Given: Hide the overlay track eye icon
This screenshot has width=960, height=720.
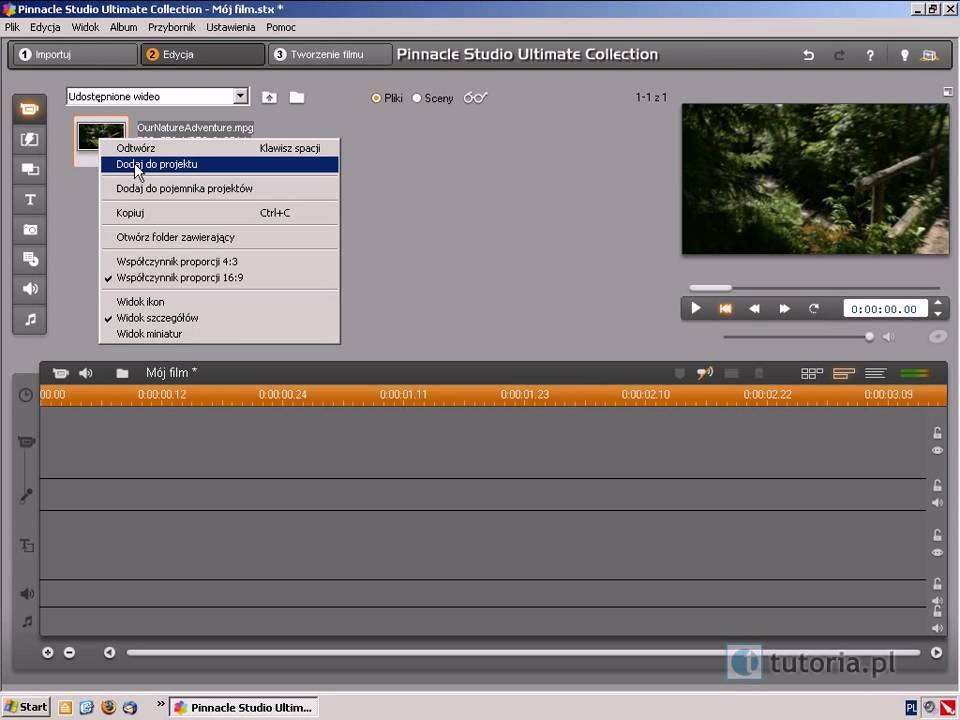Looking at the screenshot, I should [x=937, y=553].
